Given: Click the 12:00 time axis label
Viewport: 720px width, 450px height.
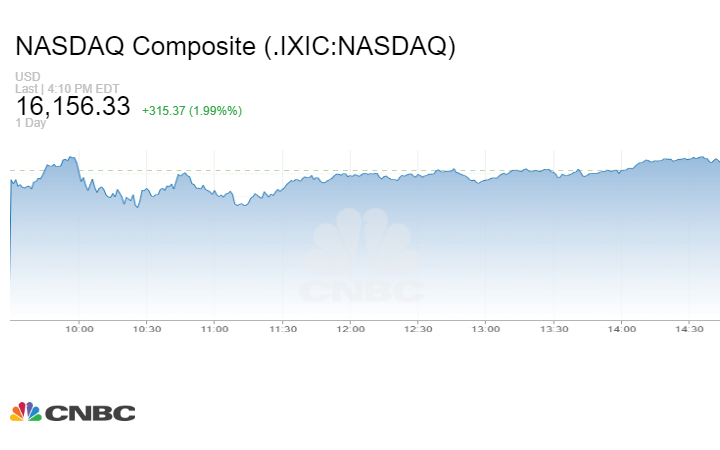Looking at the screenshot, I should [x=350, y=329].
